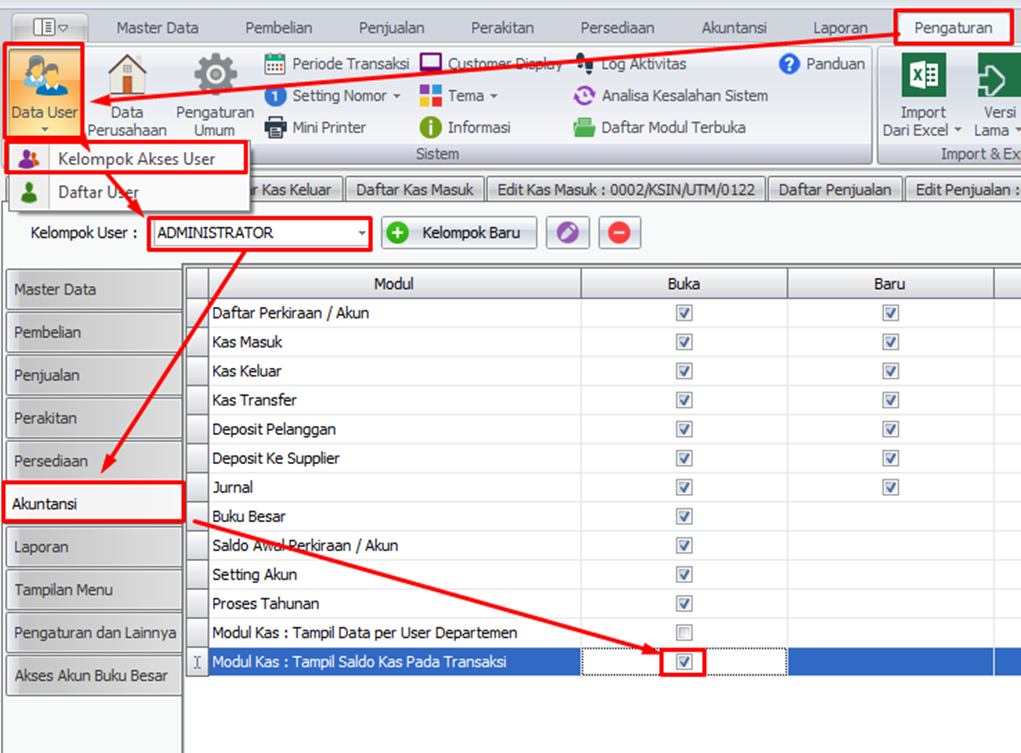Click the Mini Printer icon

[276, 128]
